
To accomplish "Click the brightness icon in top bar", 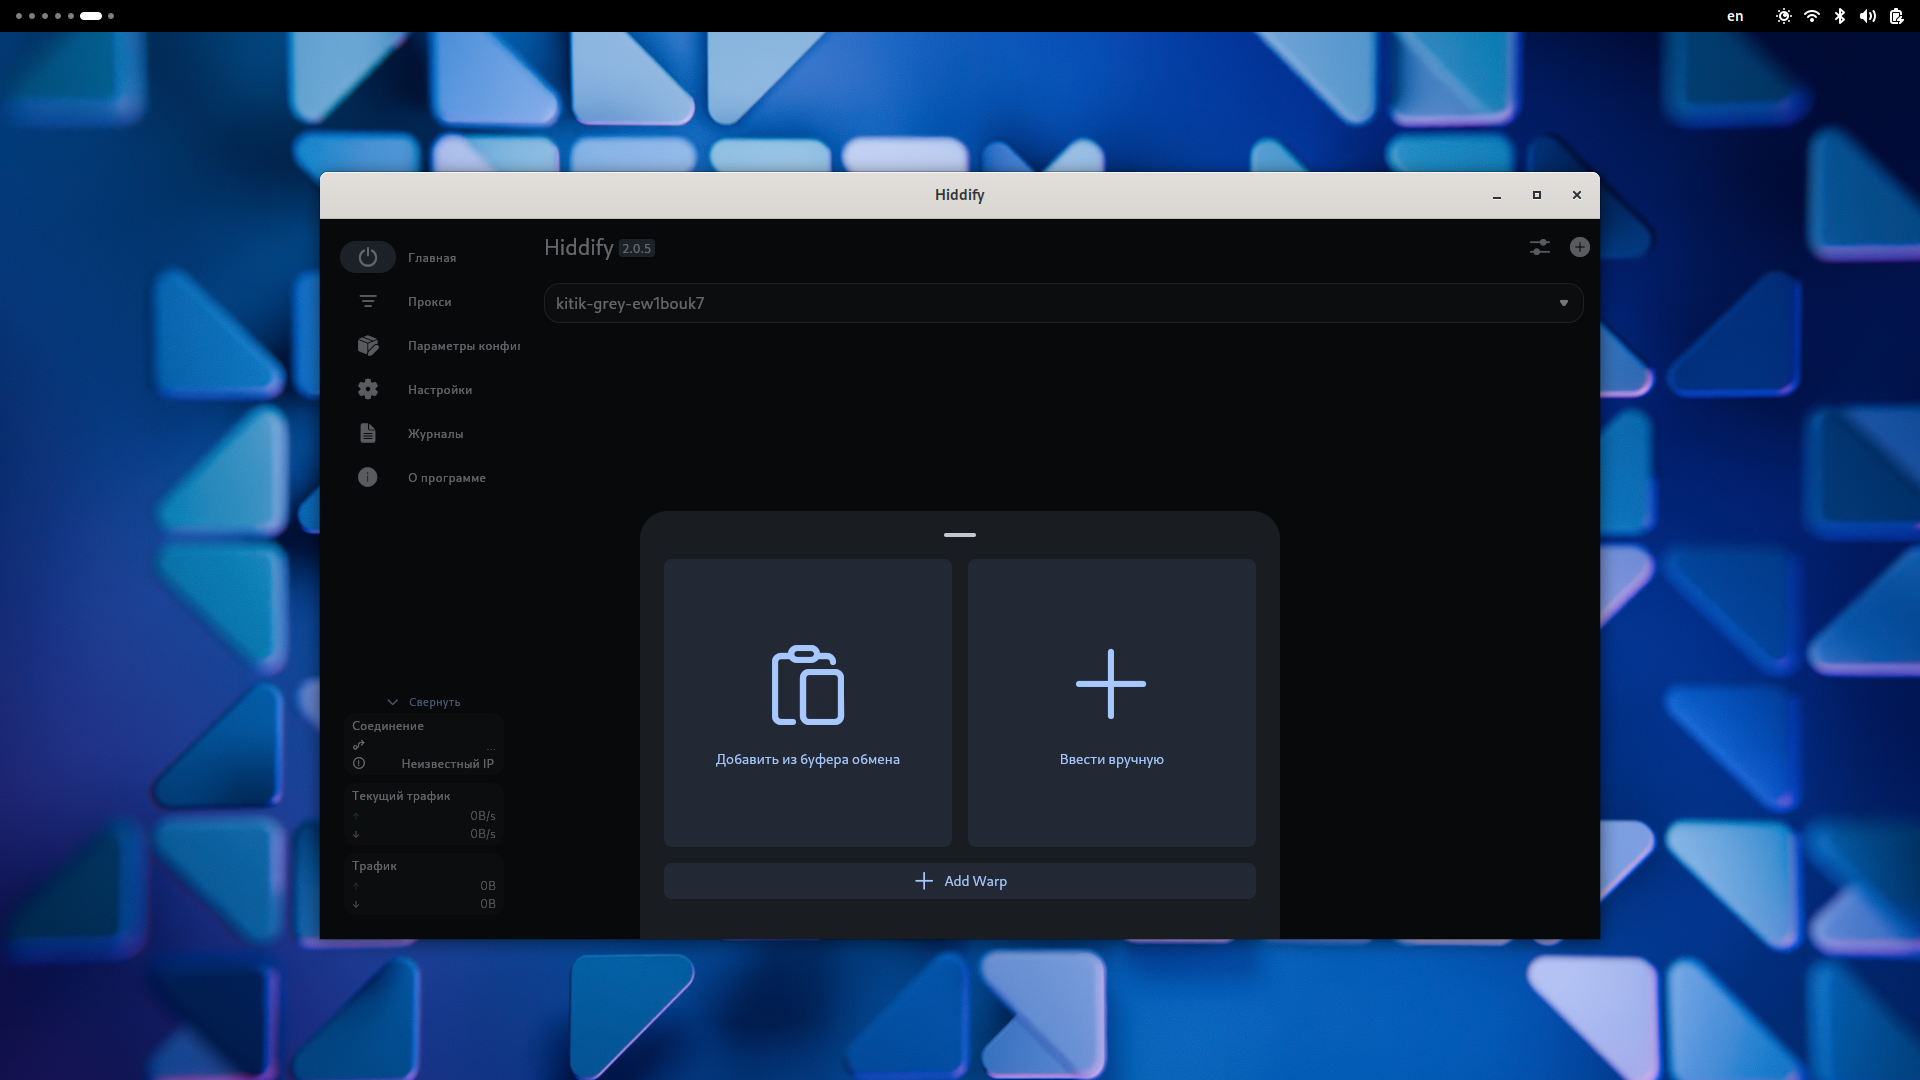I will 1784,16.
